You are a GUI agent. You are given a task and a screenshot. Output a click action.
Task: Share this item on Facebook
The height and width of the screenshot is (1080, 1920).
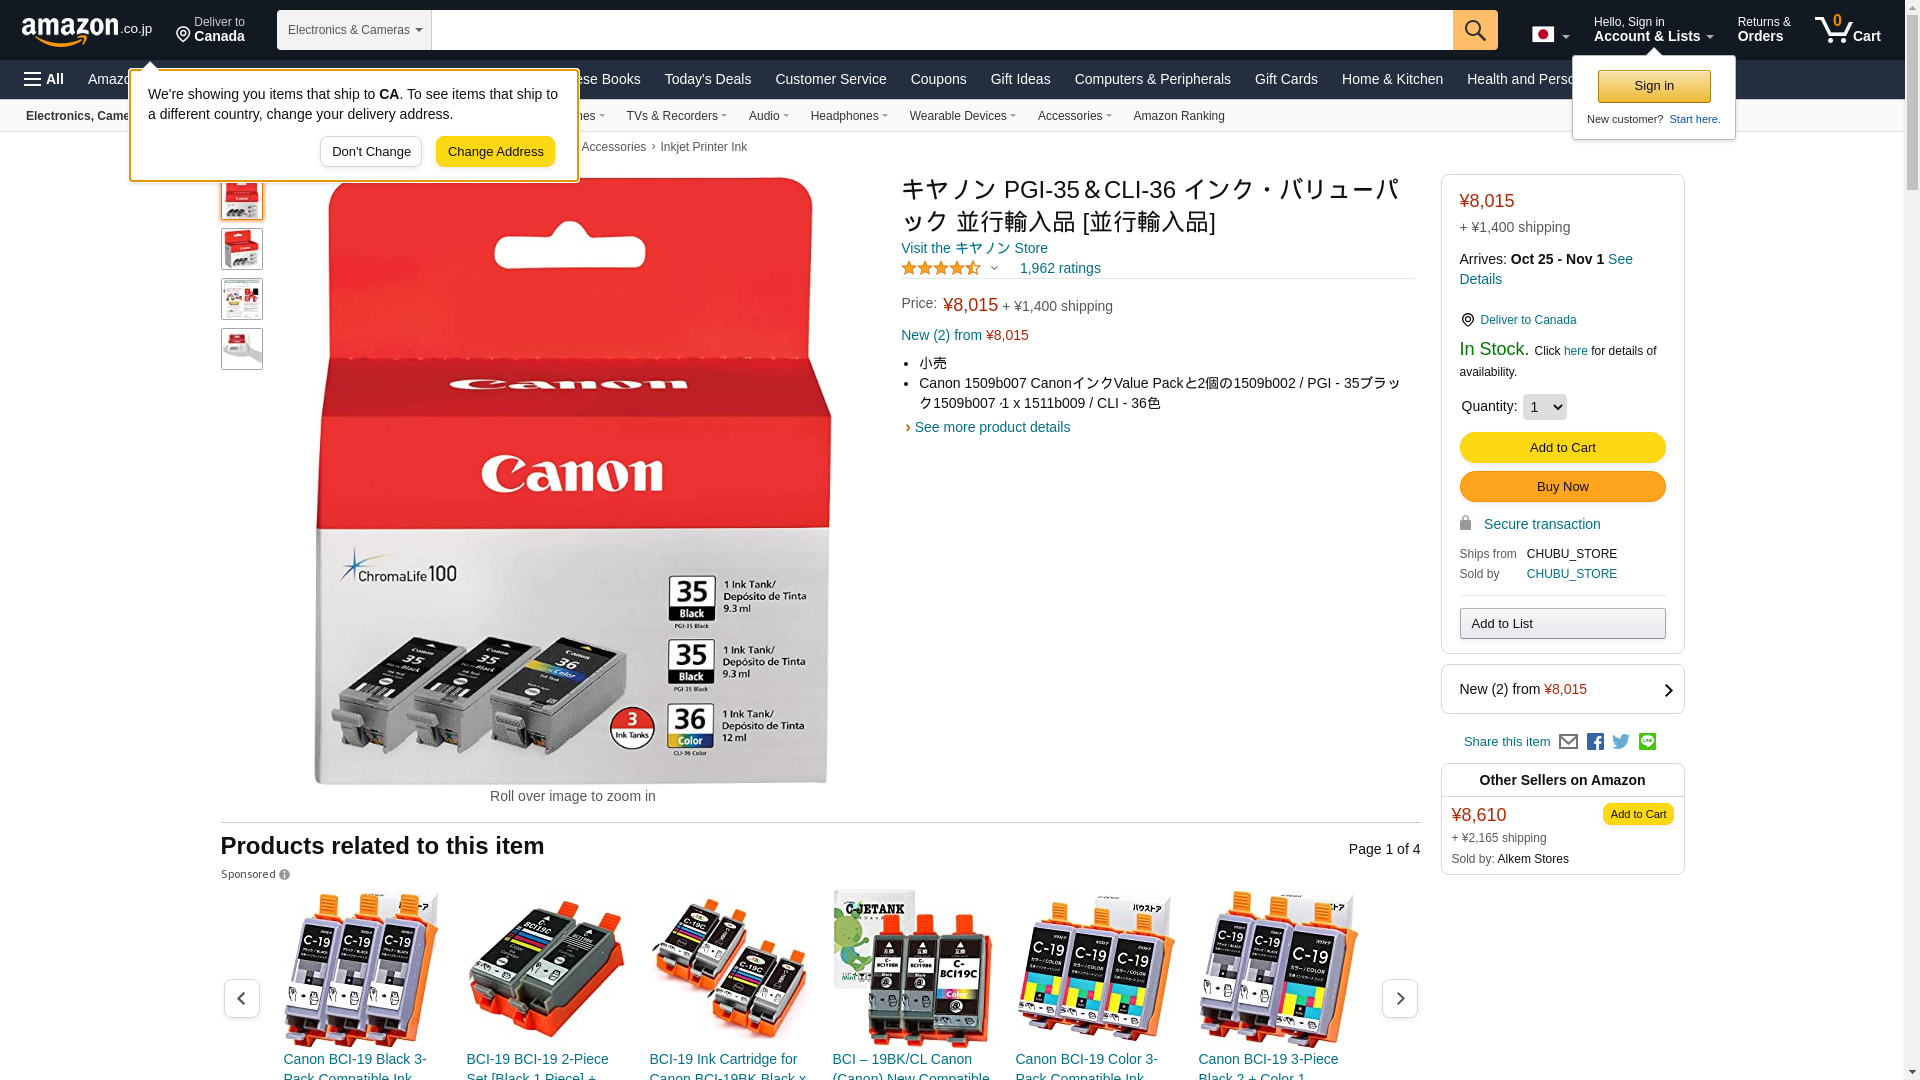1595,742
